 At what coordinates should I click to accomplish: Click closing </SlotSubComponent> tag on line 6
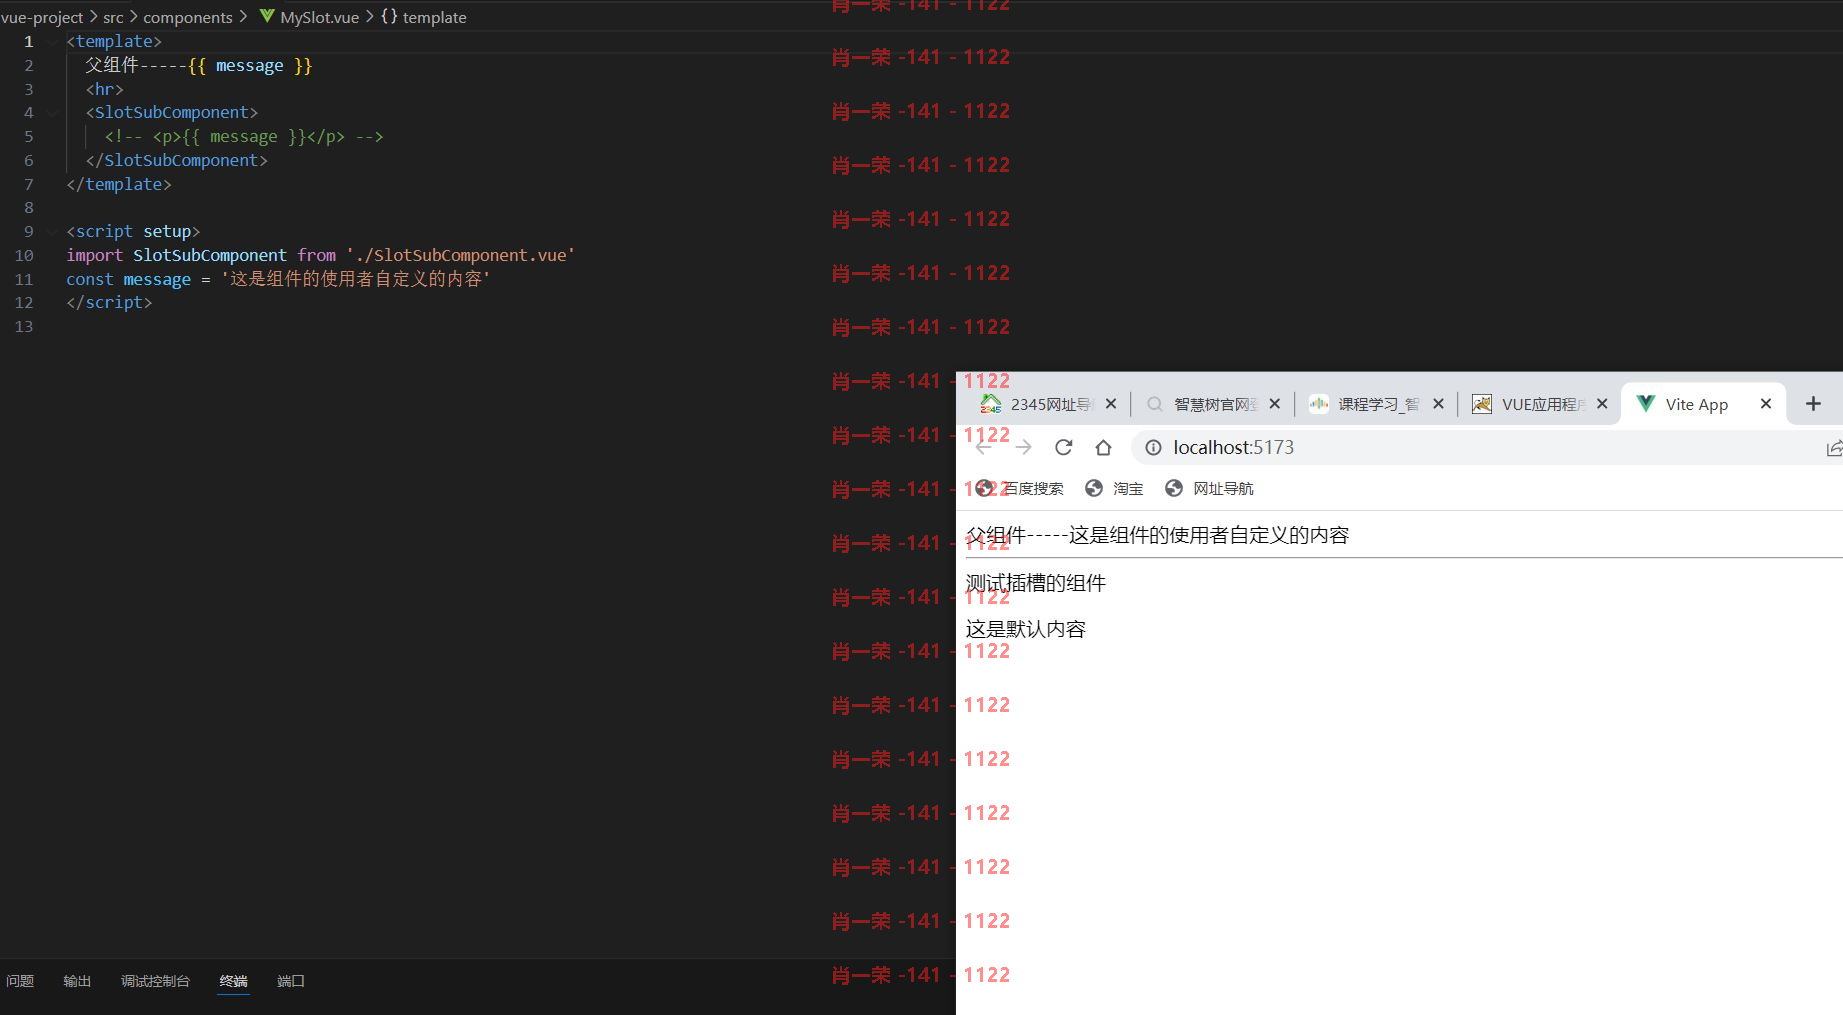[176, 160]
